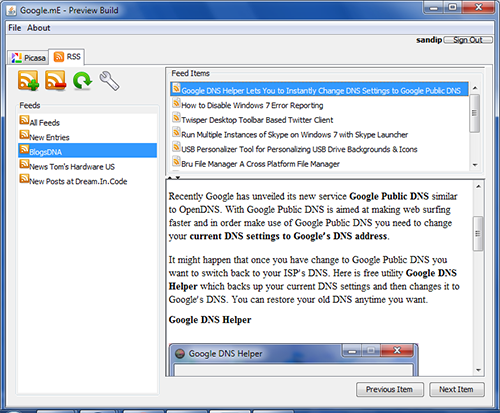Open the About menu

coord(39,28)
